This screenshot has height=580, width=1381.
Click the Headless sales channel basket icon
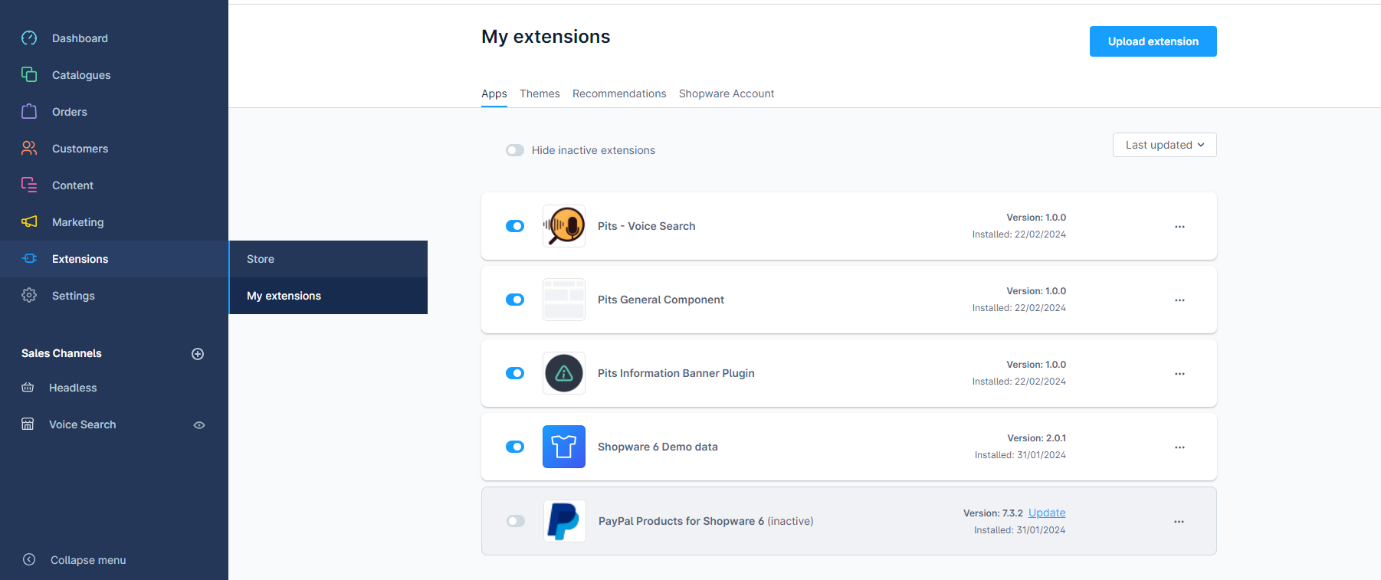28,388
